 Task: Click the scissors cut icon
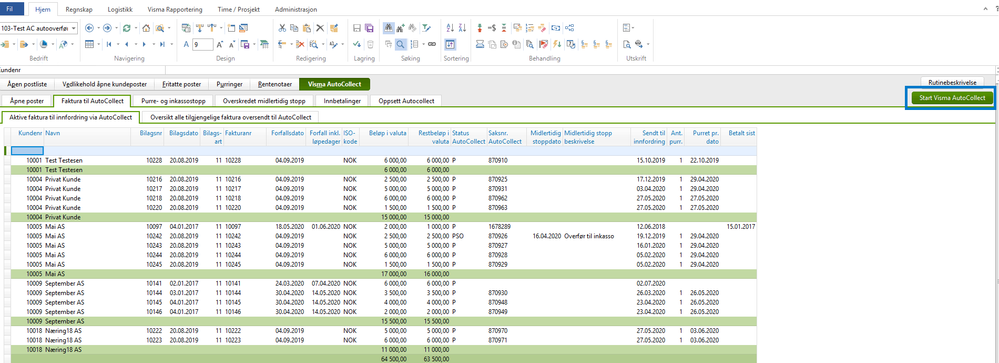coord(283,28)
